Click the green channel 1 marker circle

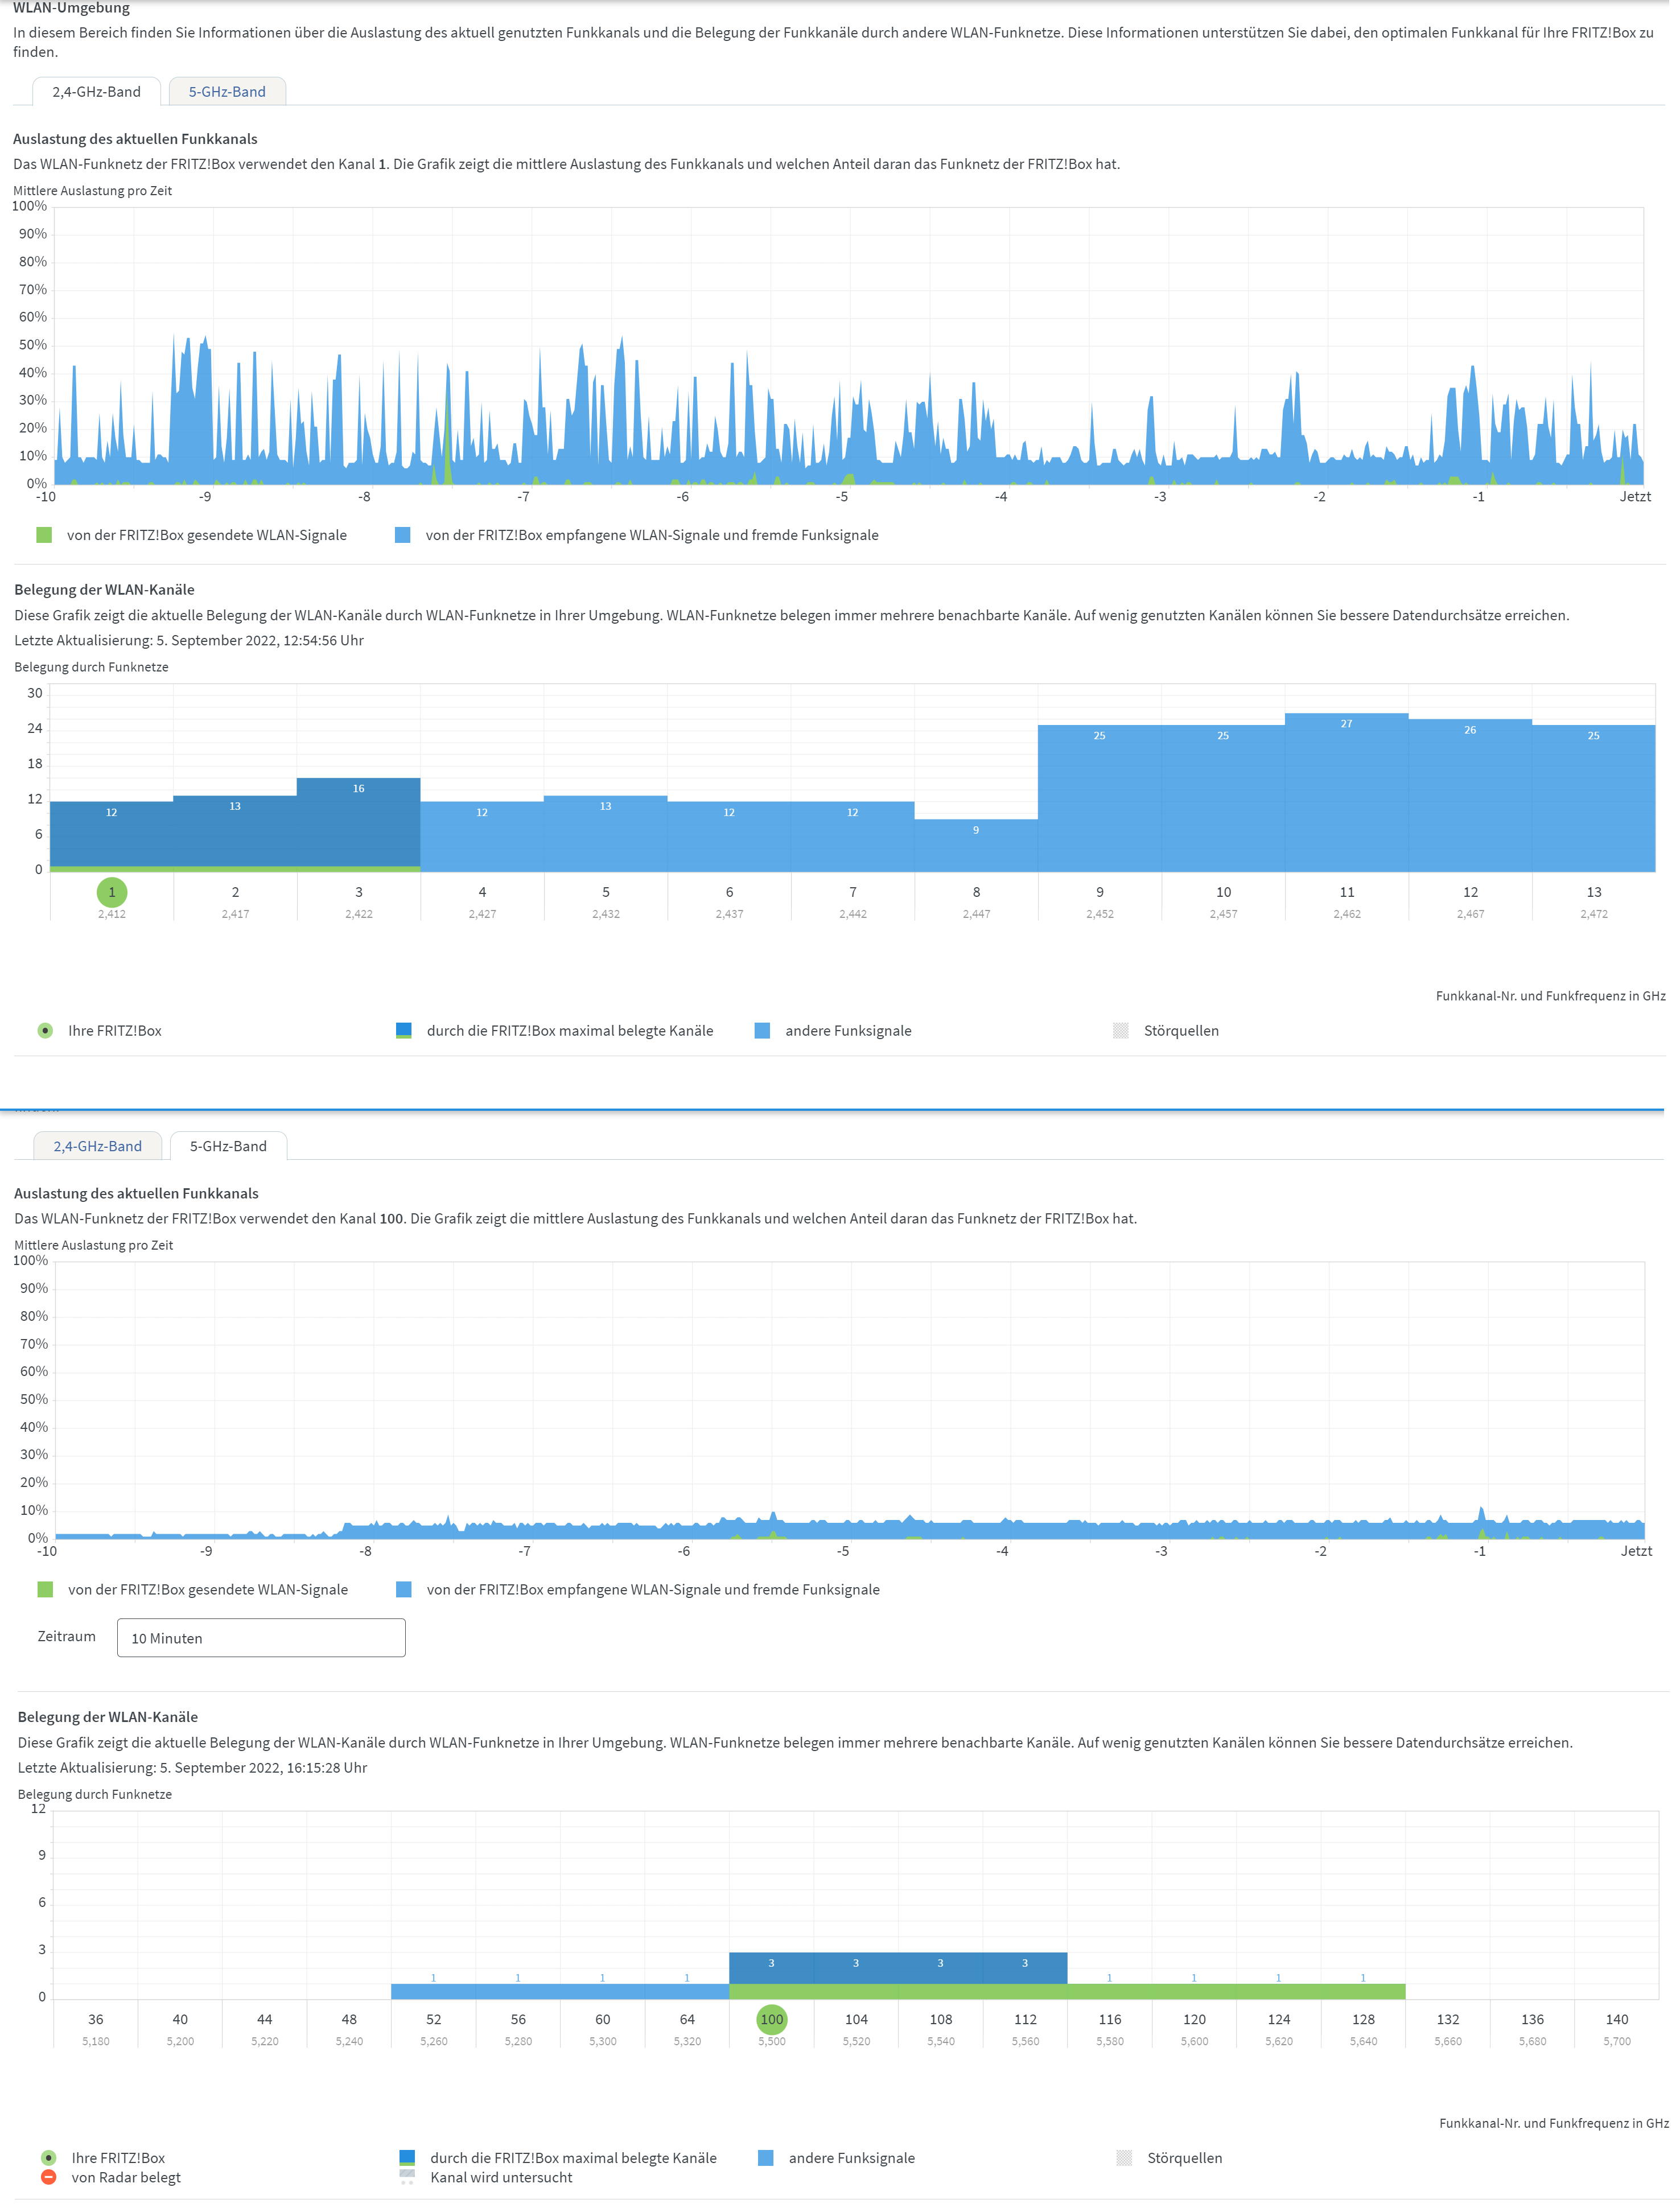112,892
